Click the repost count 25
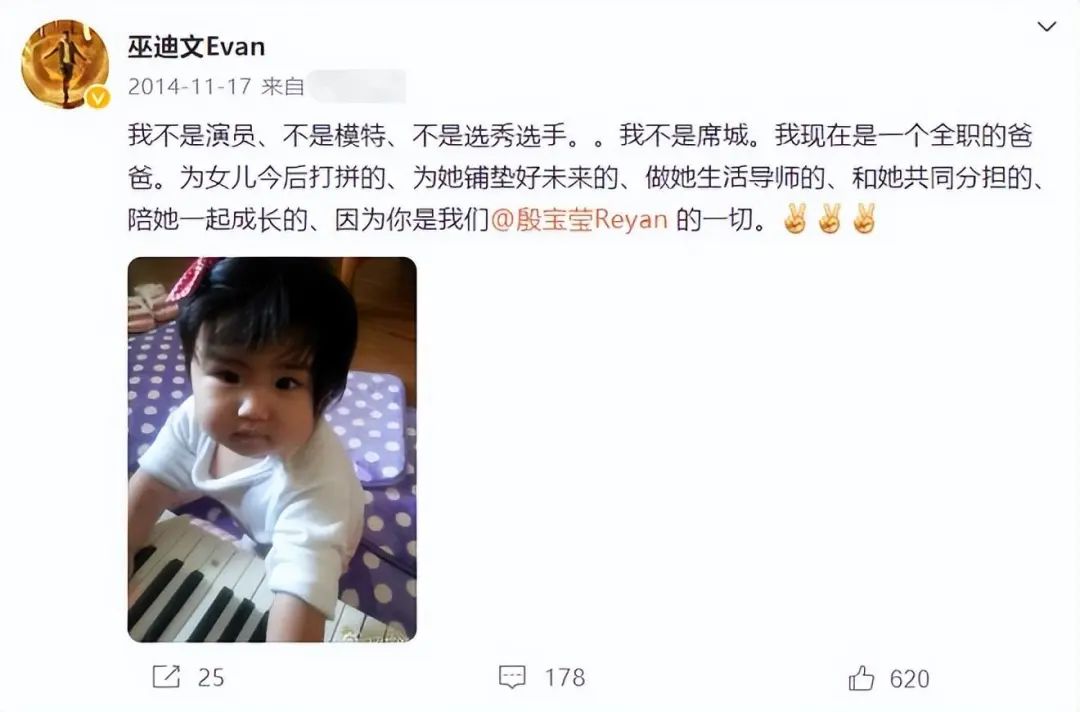The height and width of the screenshot is (712, 1080). [x=211, y=678]
